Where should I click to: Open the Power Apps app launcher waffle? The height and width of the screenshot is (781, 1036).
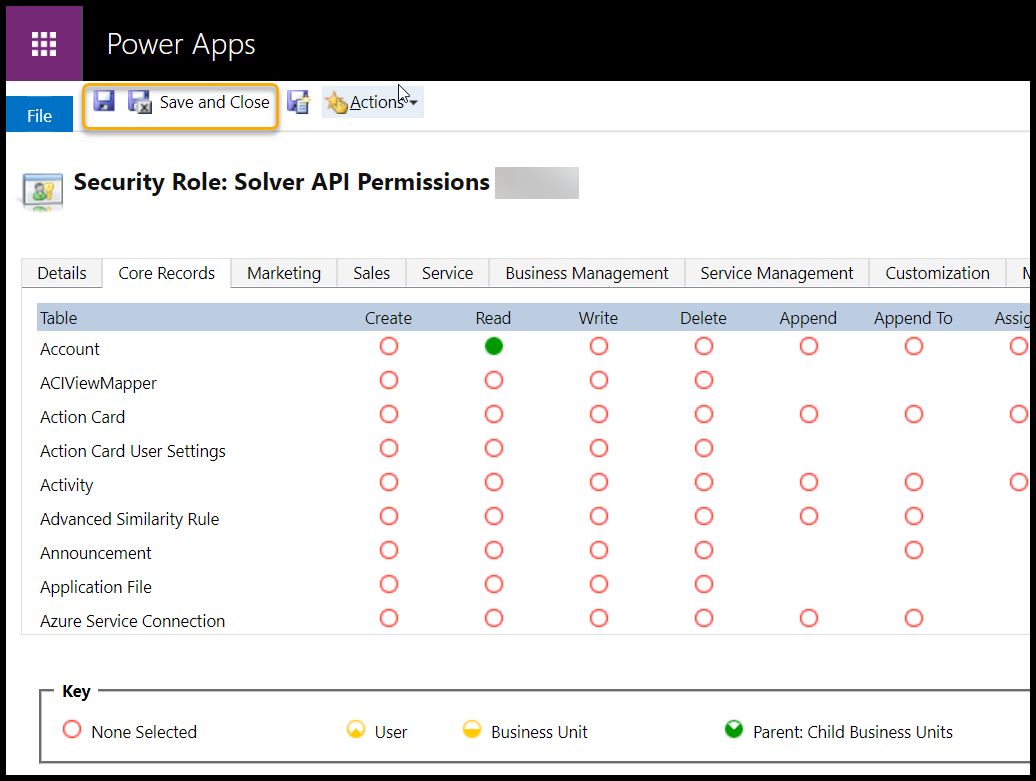pyautogui.click(x=44, y=45)
